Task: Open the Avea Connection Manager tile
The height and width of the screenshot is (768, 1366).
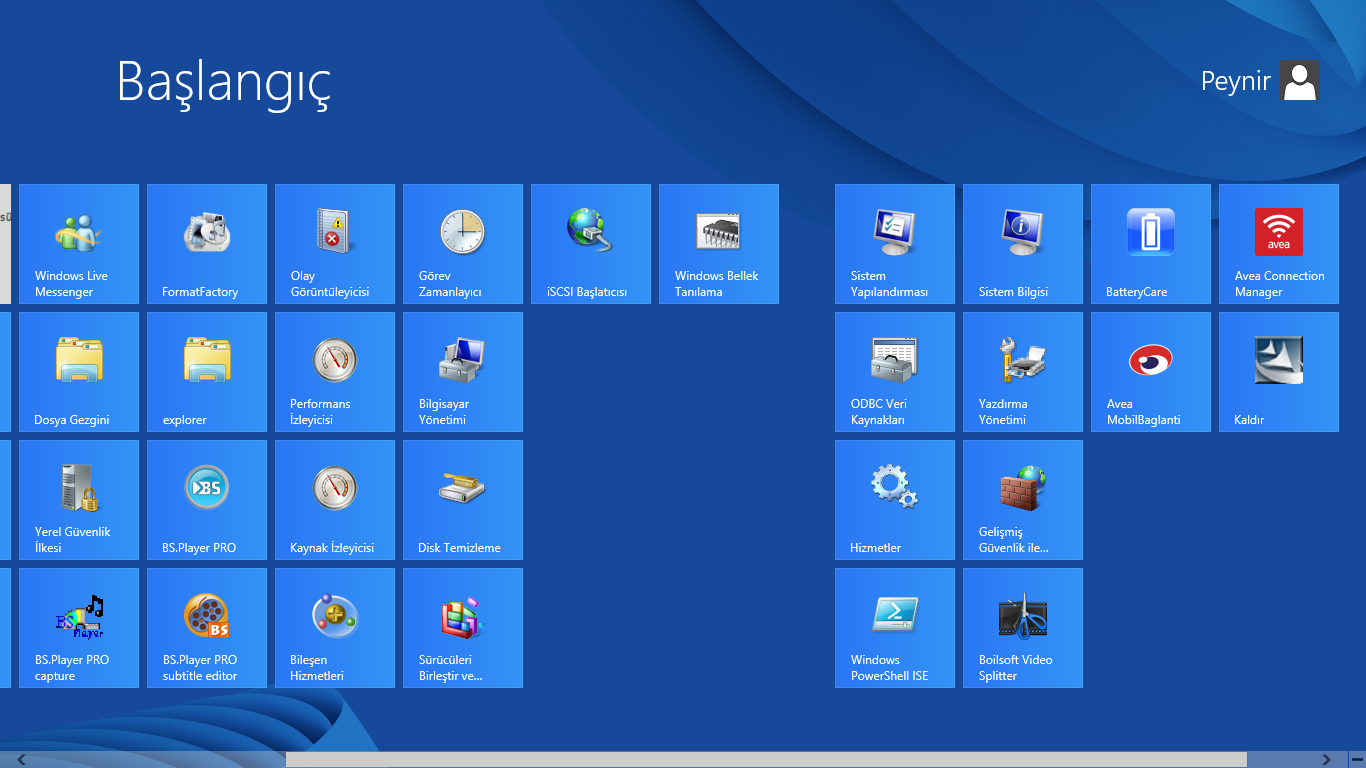Action: pyautogui.click(x=1279, y=244)
